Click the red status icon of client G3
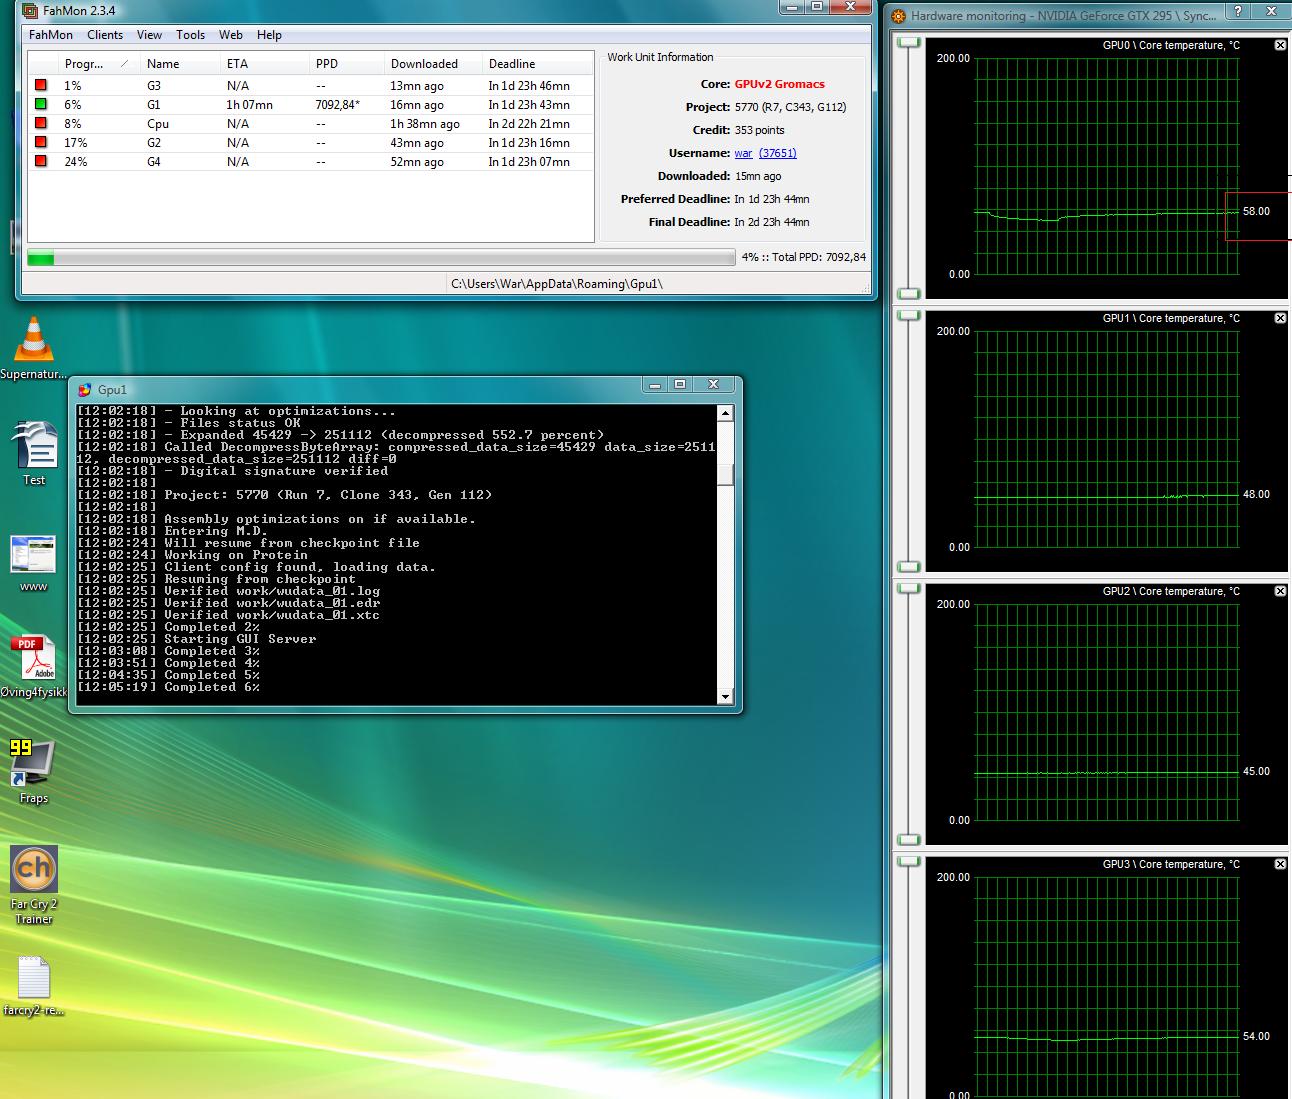This screenshot has width=1292, height=1099. [x=41, y=86]
